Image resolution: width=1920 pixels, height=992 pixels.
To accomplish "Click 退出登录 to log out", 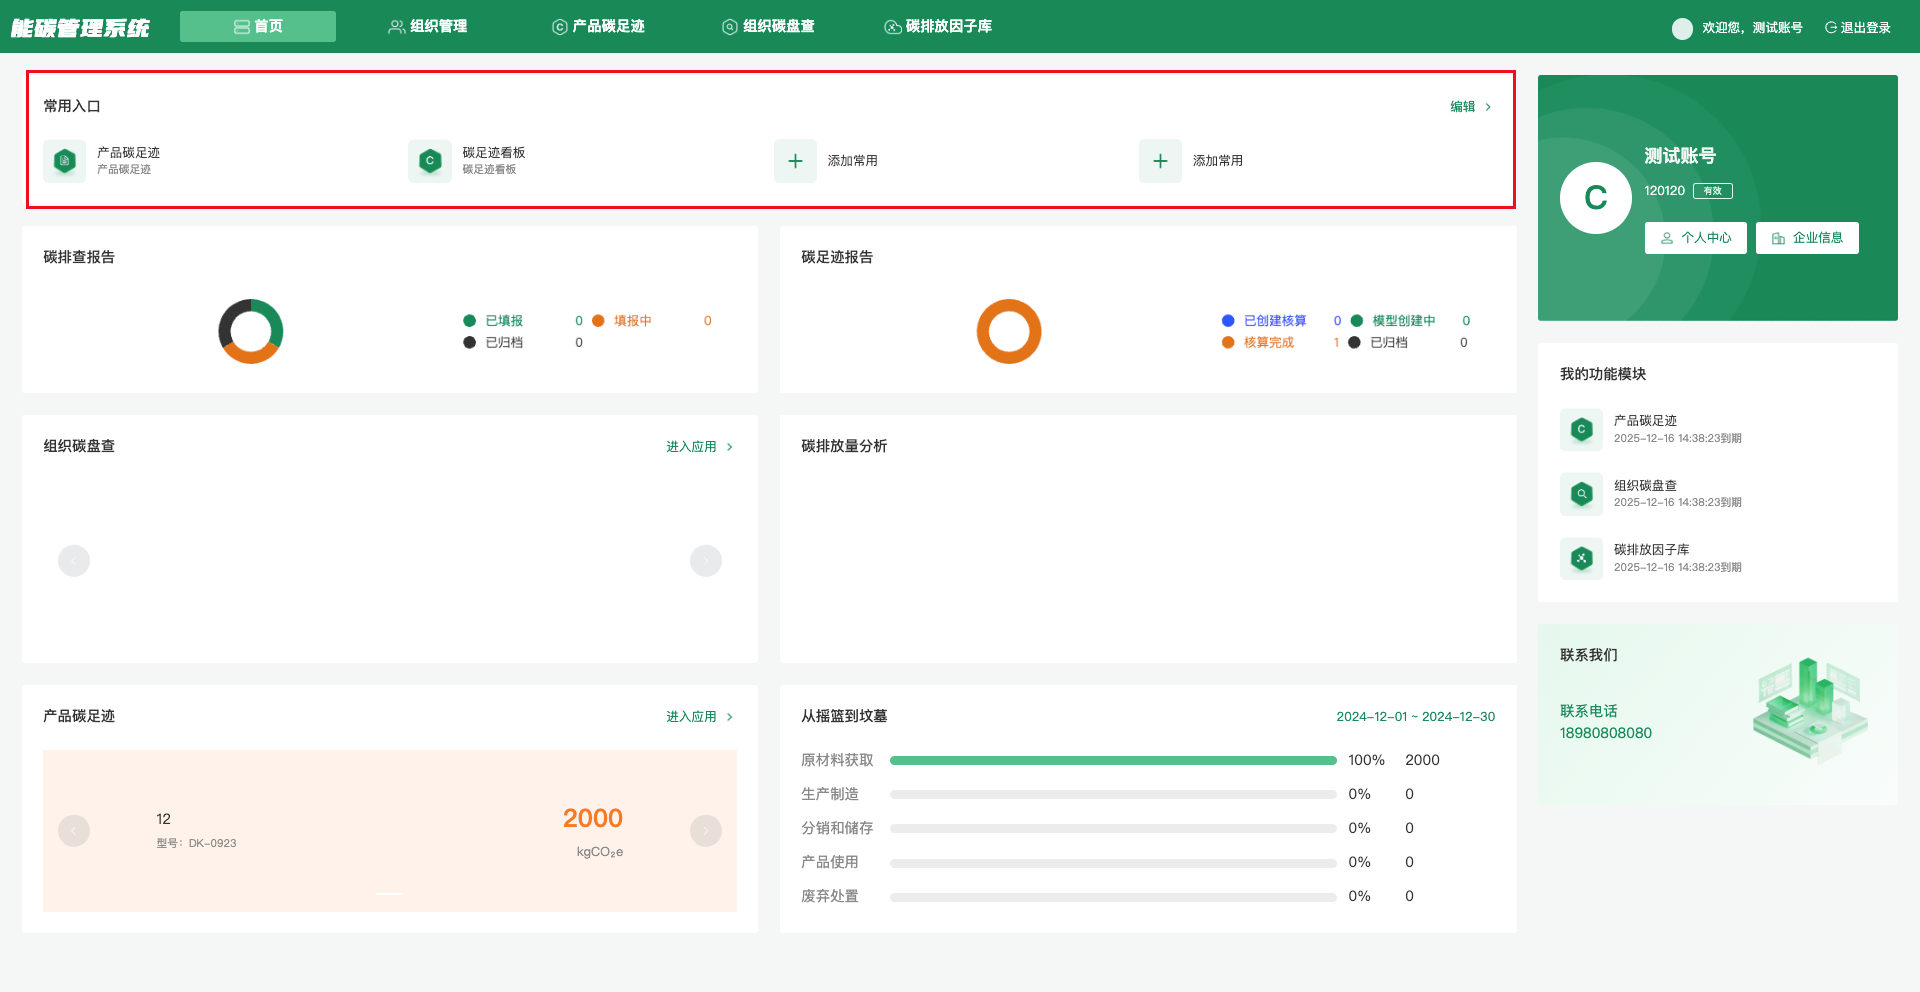I will point(1858,28).
